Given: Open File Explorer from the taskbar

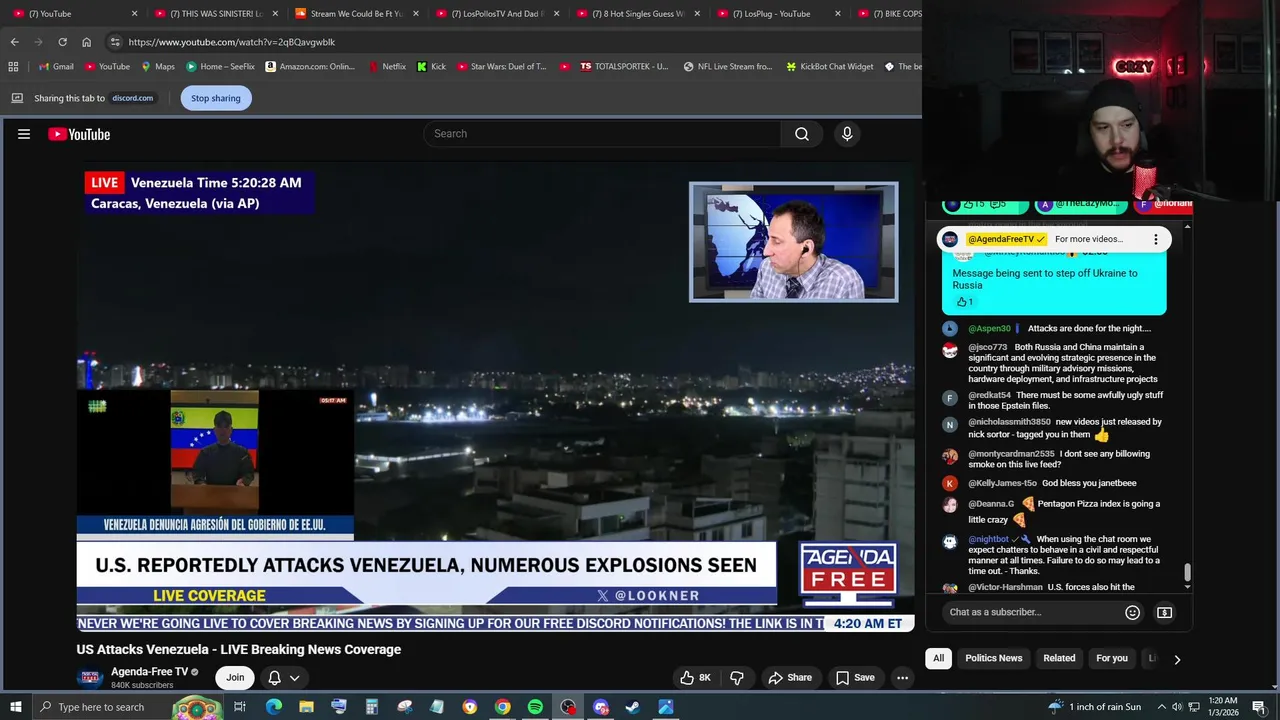Looking at the screenshot, I should (x=306, y=707).
